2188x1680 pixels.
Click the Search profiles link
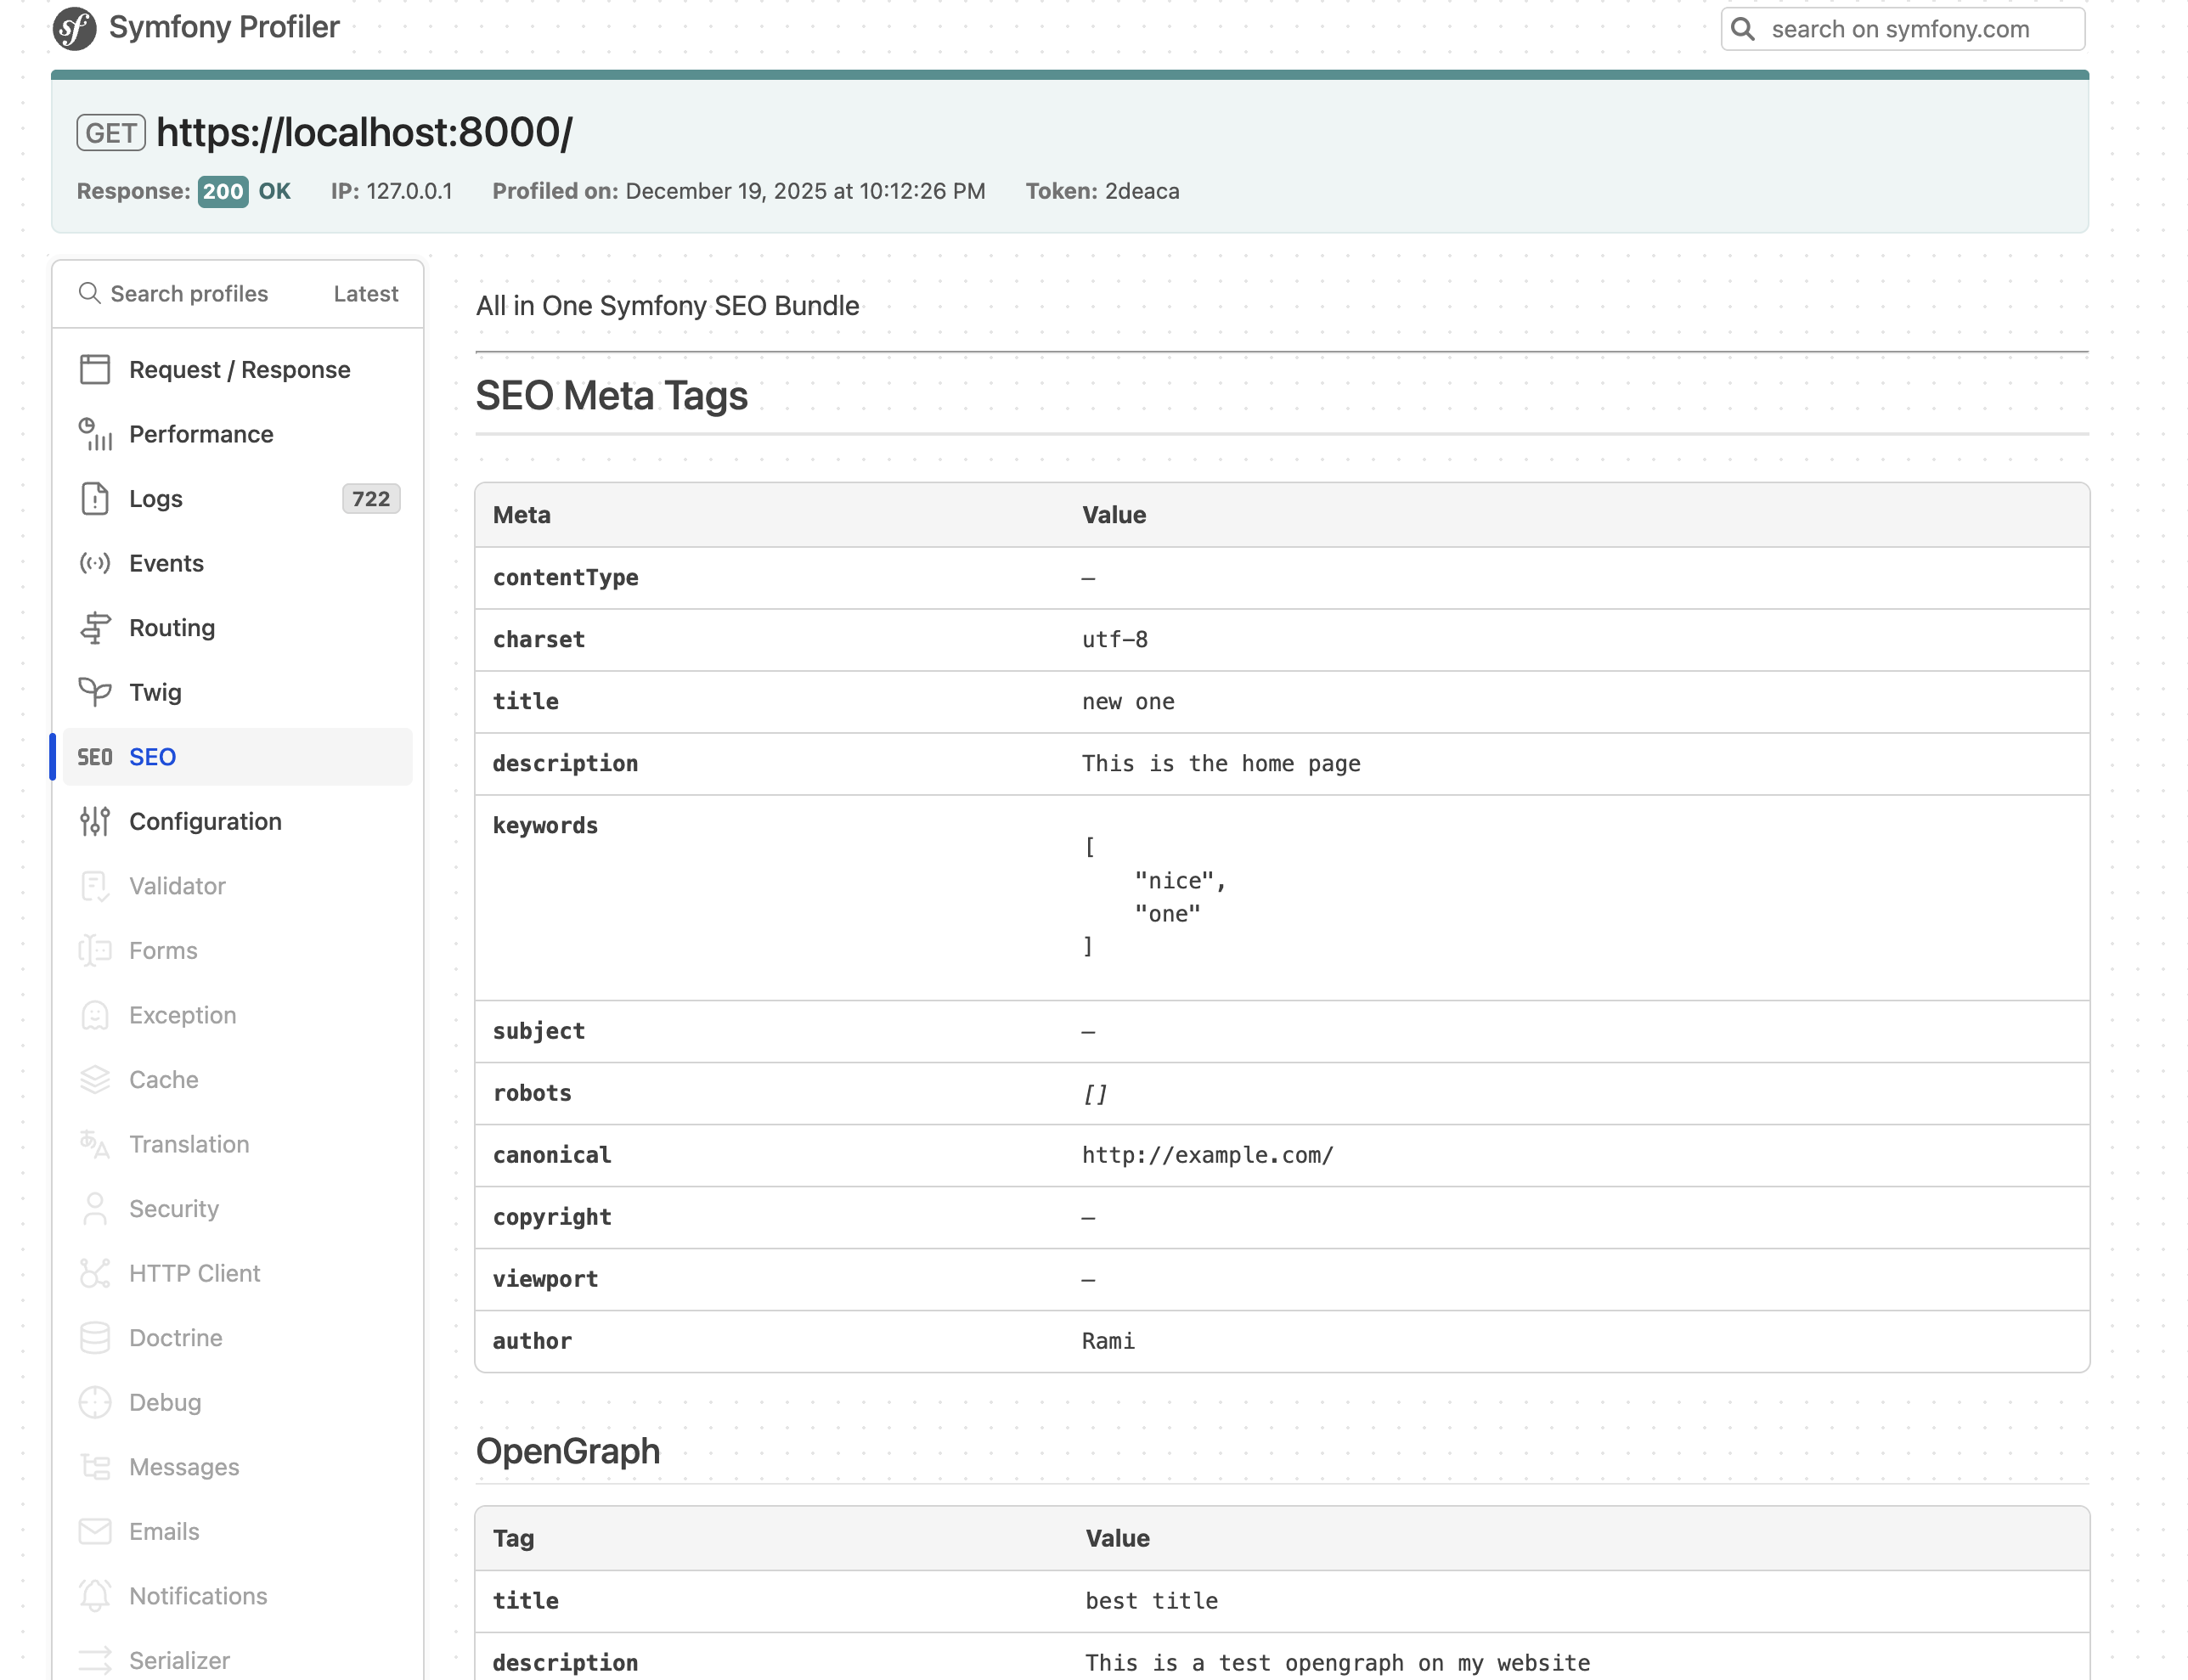[x=188, y=294]
